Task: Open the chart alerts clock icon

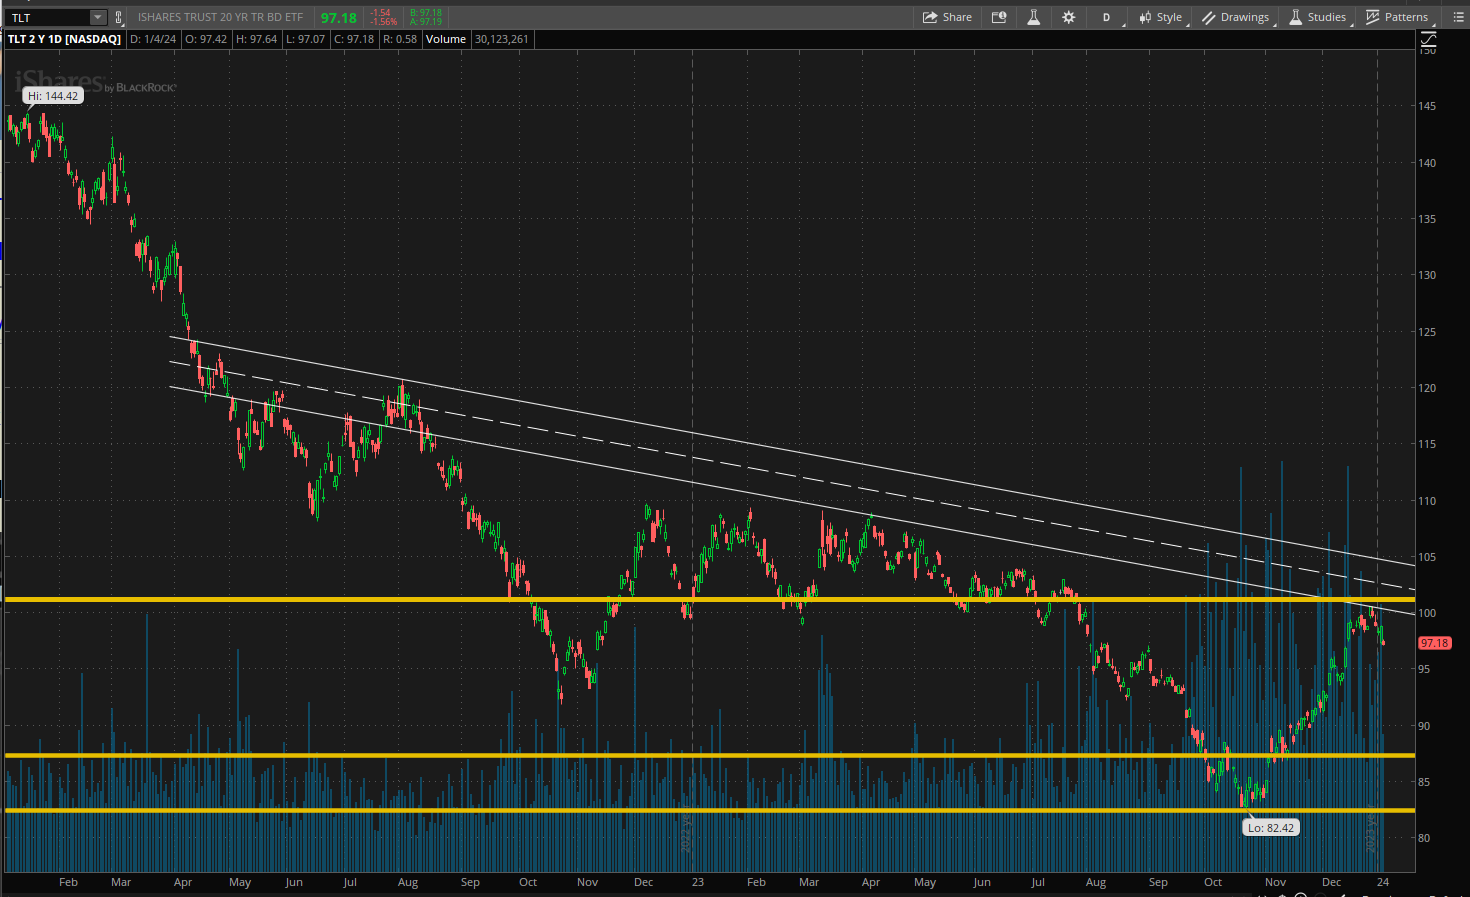Action: 998,17
